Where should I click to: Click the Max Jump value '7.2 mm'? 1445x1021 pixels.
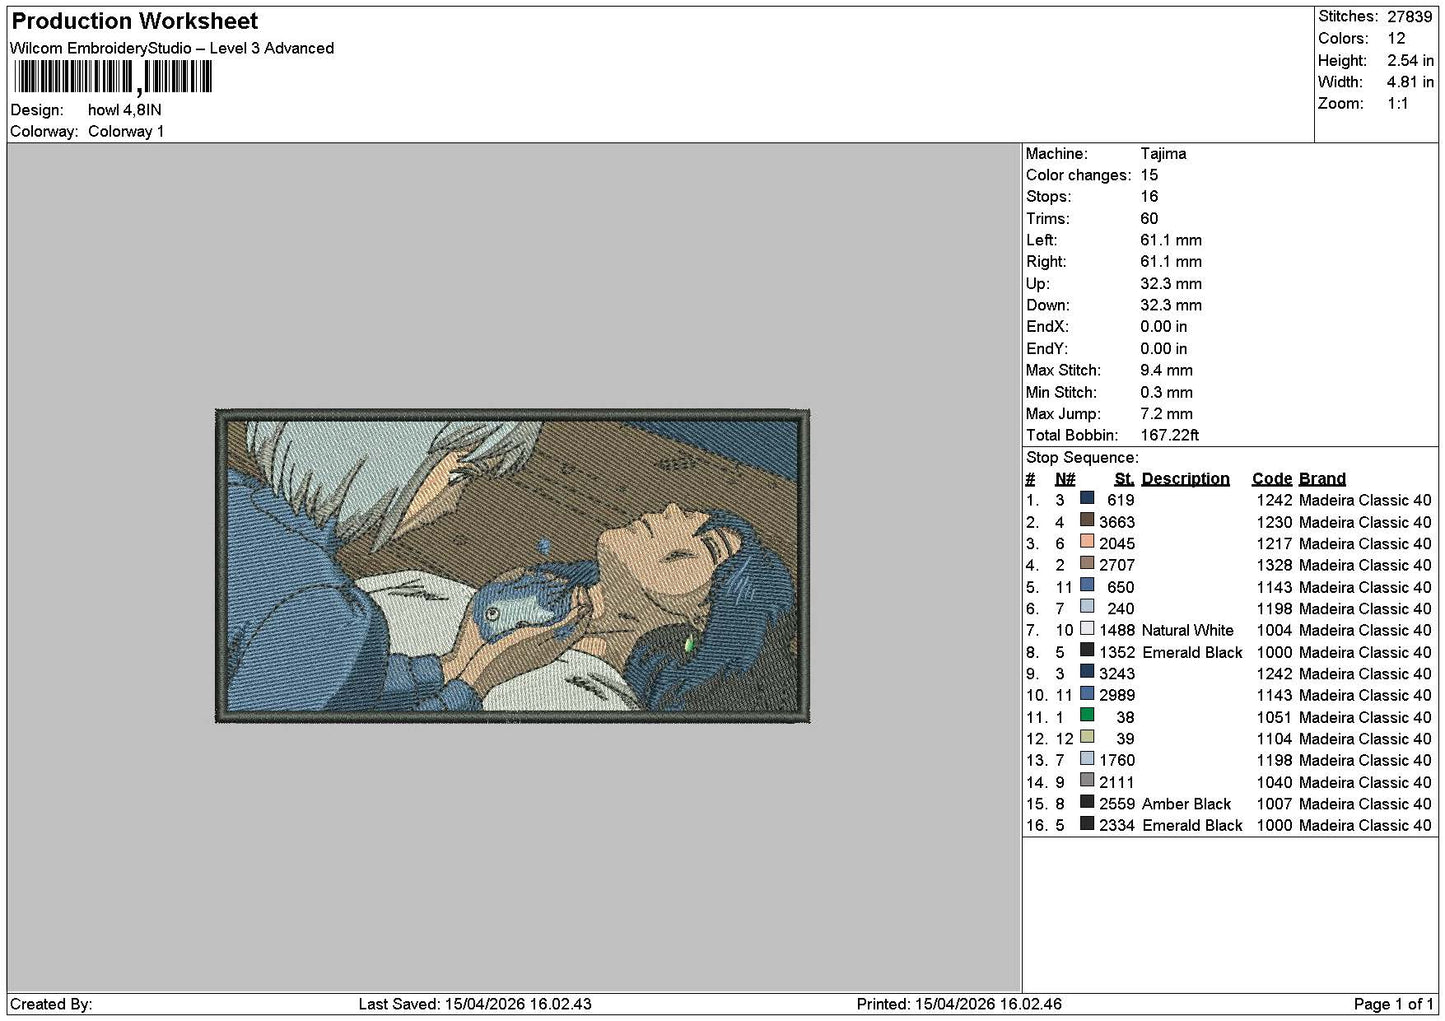1166,414
